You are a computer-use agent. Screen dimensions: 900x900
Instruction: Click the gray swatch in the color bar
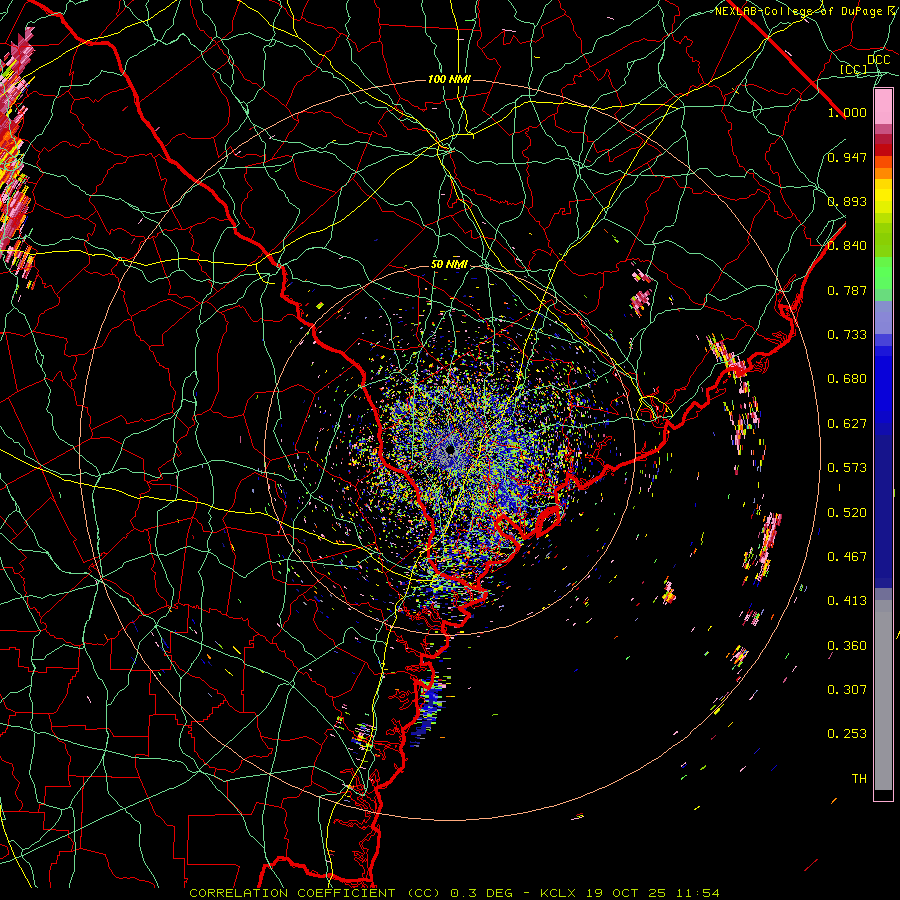click(x=883, y=695)
